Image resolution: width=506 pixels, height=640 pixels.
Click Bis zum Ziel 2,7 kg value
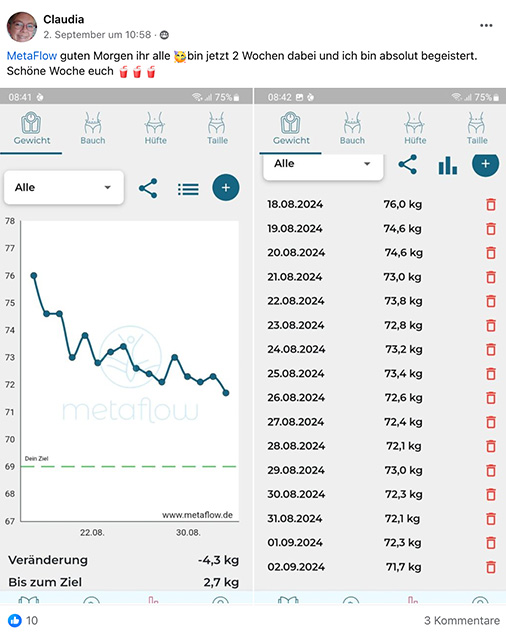point(221,582)
